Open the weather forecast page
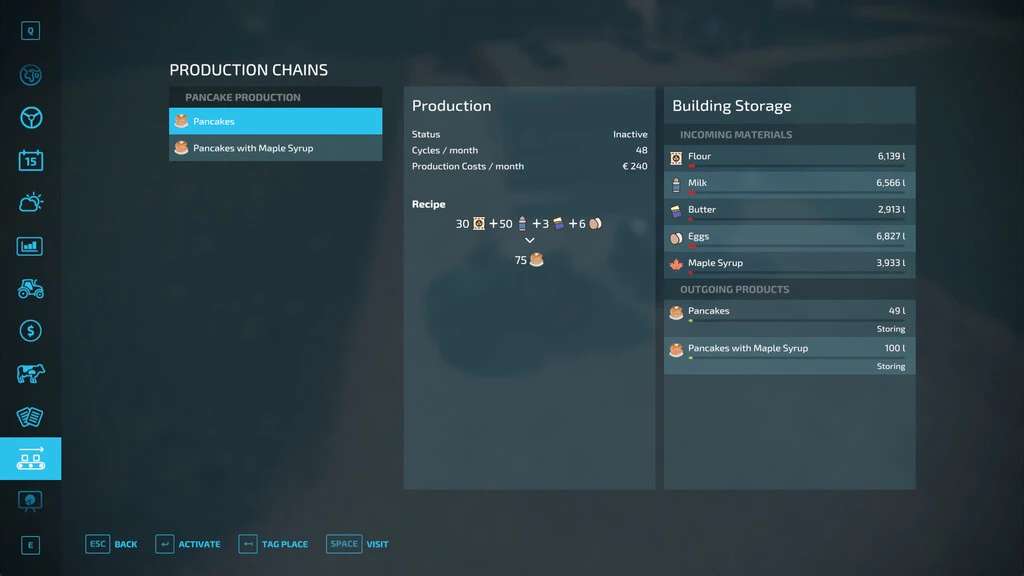Screen dimensions: 1024x576 coord(30,203)
